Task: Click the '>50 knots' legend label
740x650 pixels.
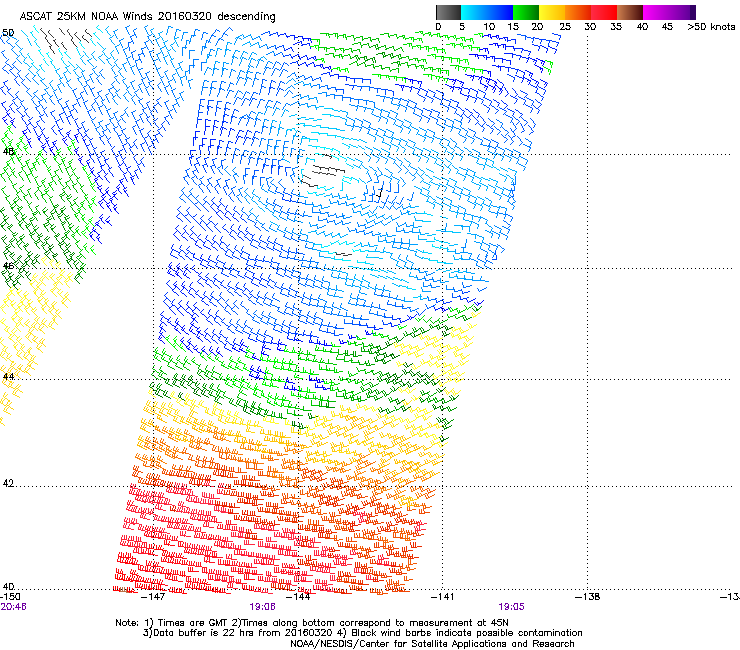Action: tap(711, 27)
